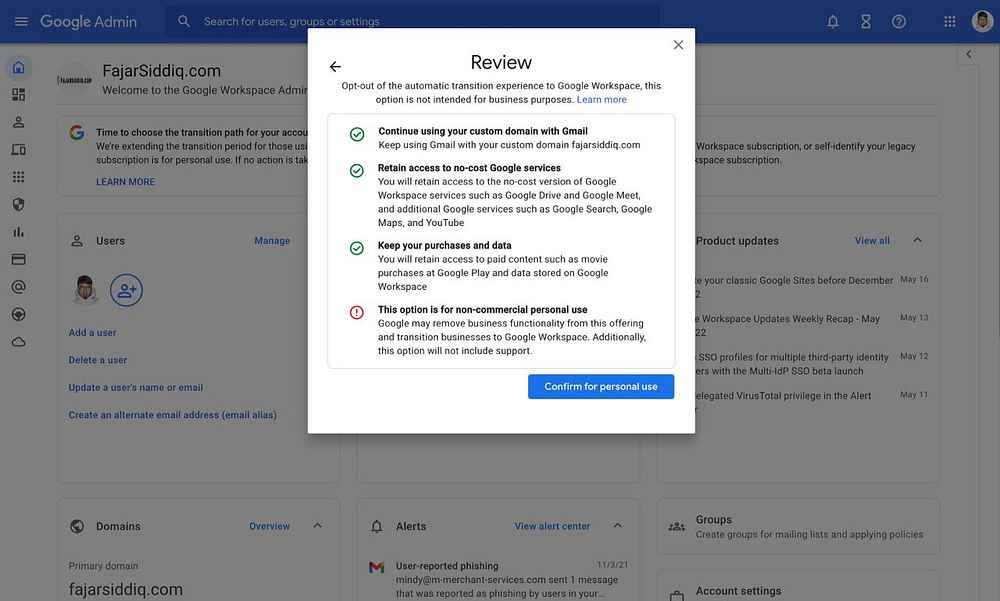Click the search magnifier icon

(184, 21)
